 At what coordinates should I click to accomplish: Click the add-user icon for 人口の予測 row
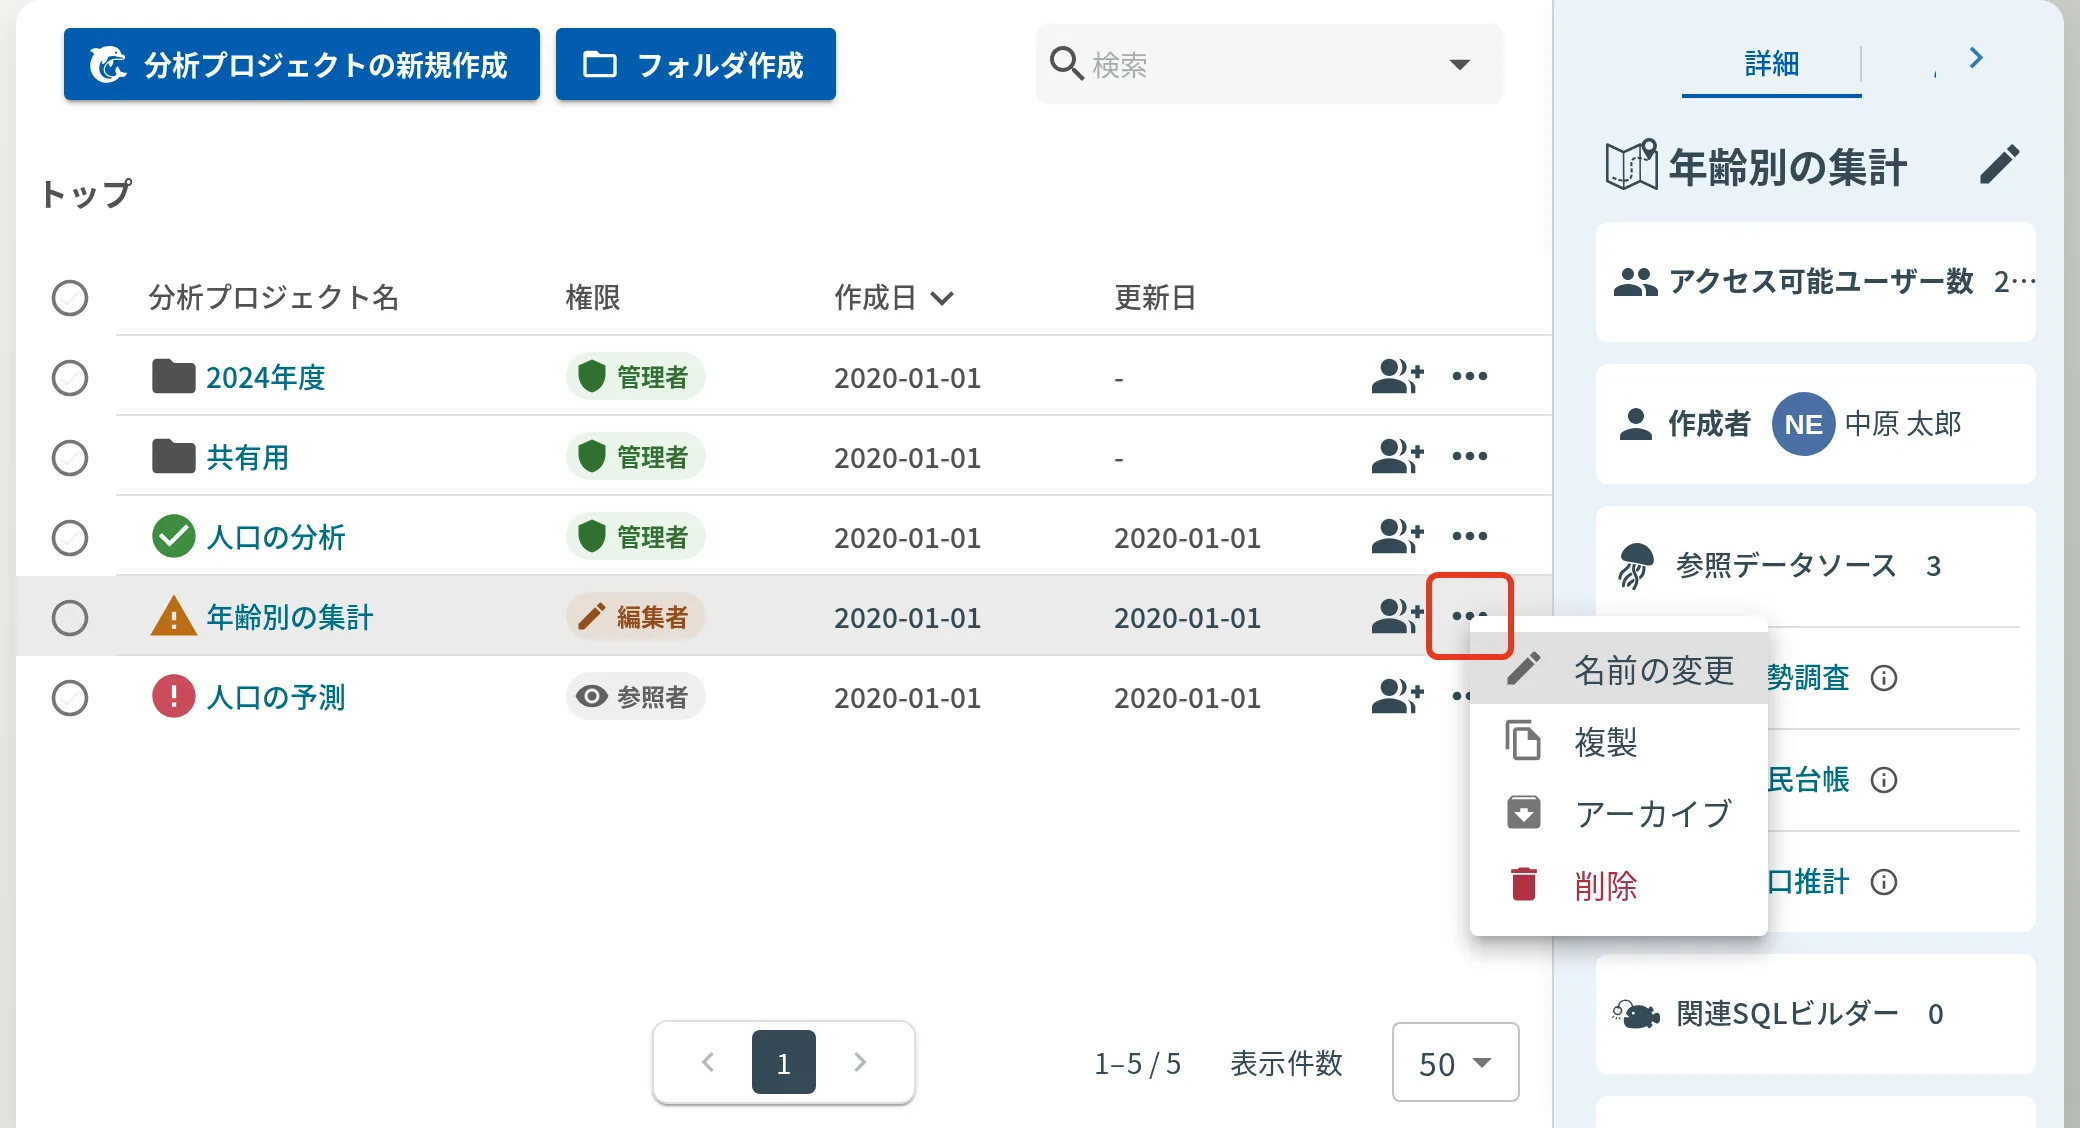(x=1397, y=697)
